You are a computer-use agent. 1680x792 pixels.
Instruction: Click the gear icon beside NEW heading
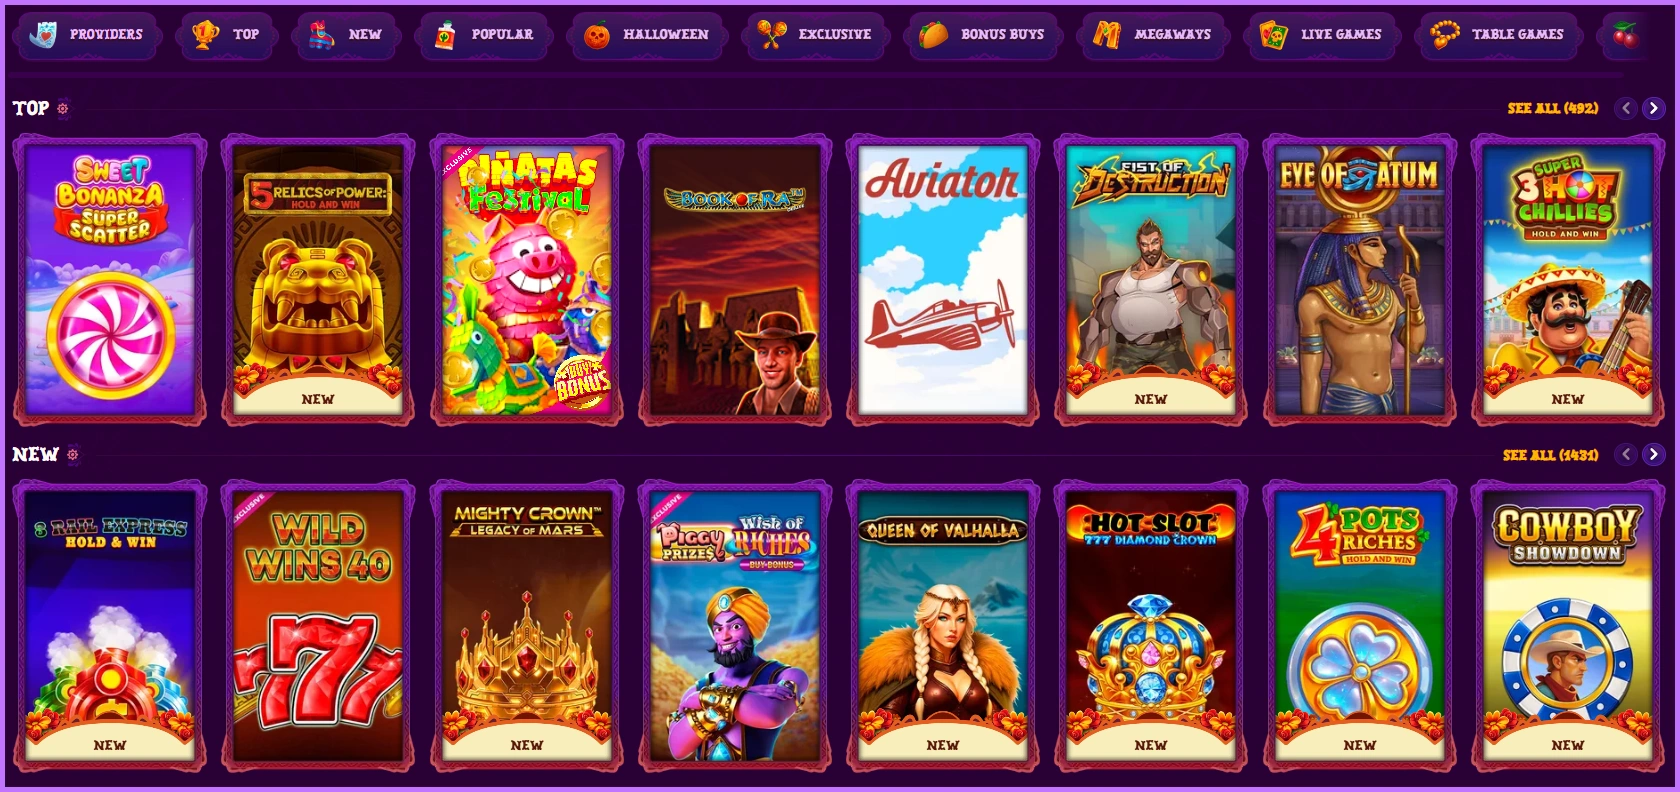[x=73, y=455]
